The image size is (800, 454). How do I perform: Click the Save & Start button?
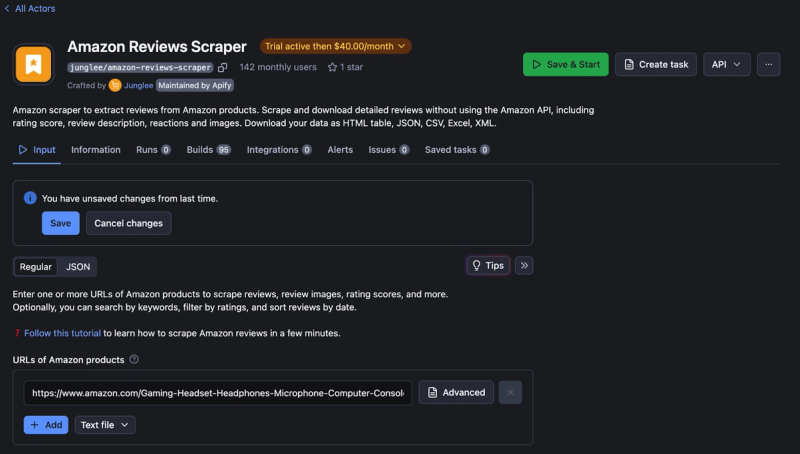pos(565,64)
